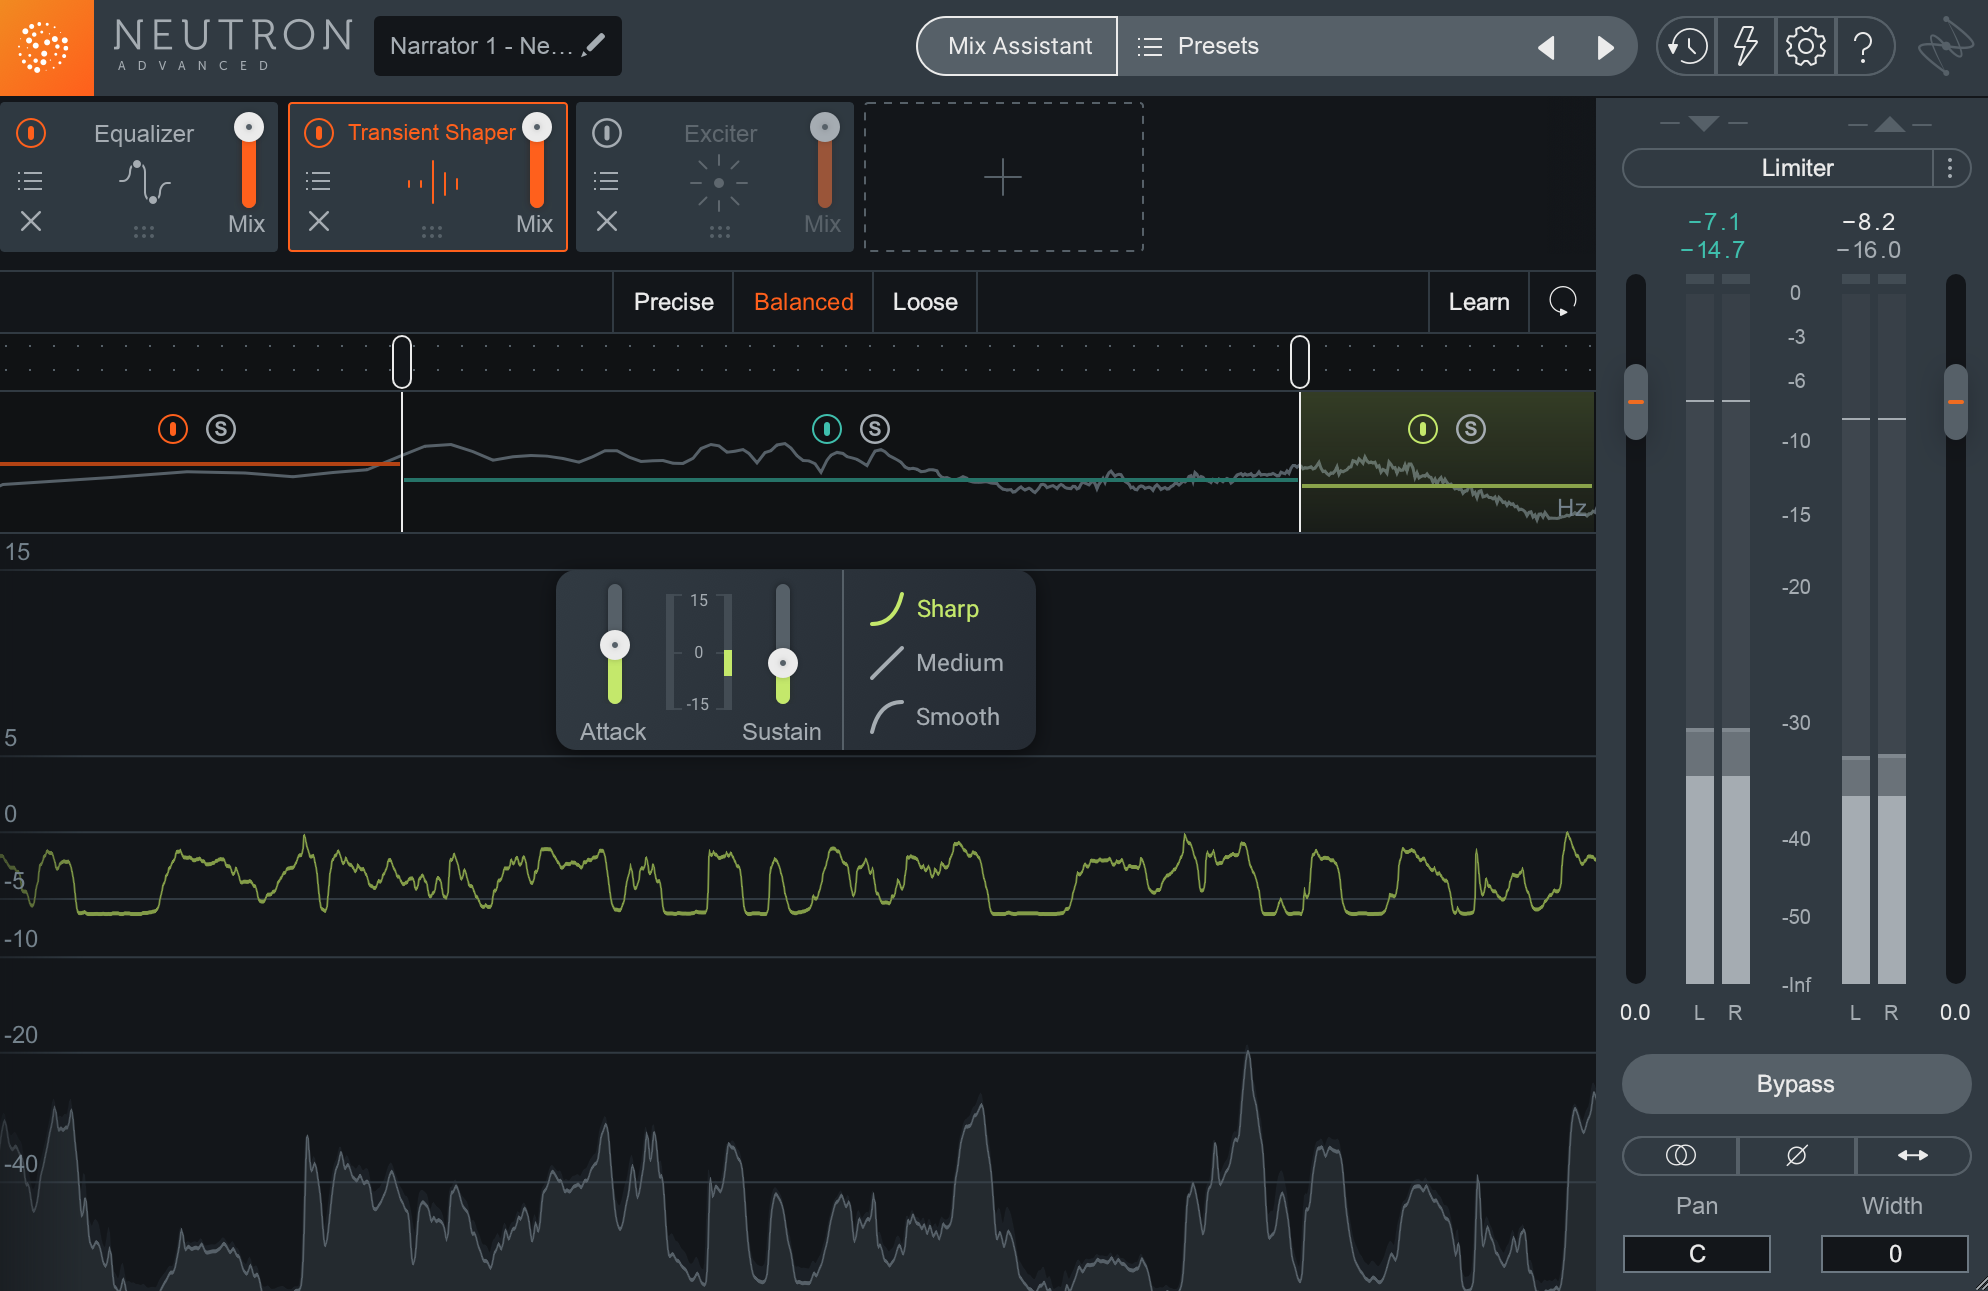Grab Equalizer module drag handle dots
The height and width of the screenshot is (1291, 1988).
click(x=144, y=232)
